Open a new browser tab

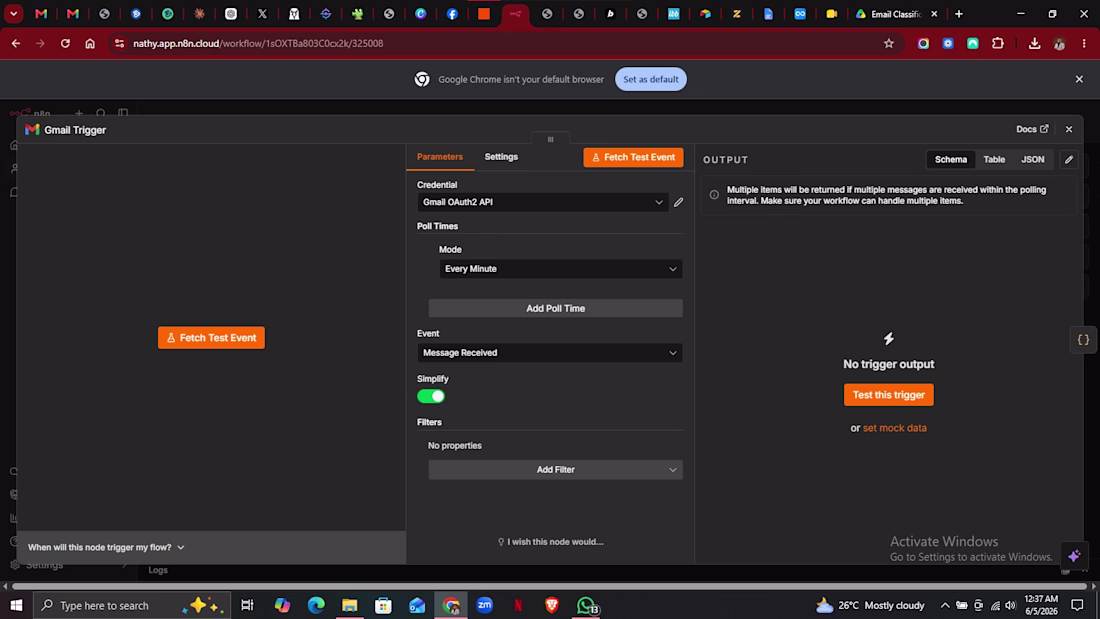click(x=959, y=14)
